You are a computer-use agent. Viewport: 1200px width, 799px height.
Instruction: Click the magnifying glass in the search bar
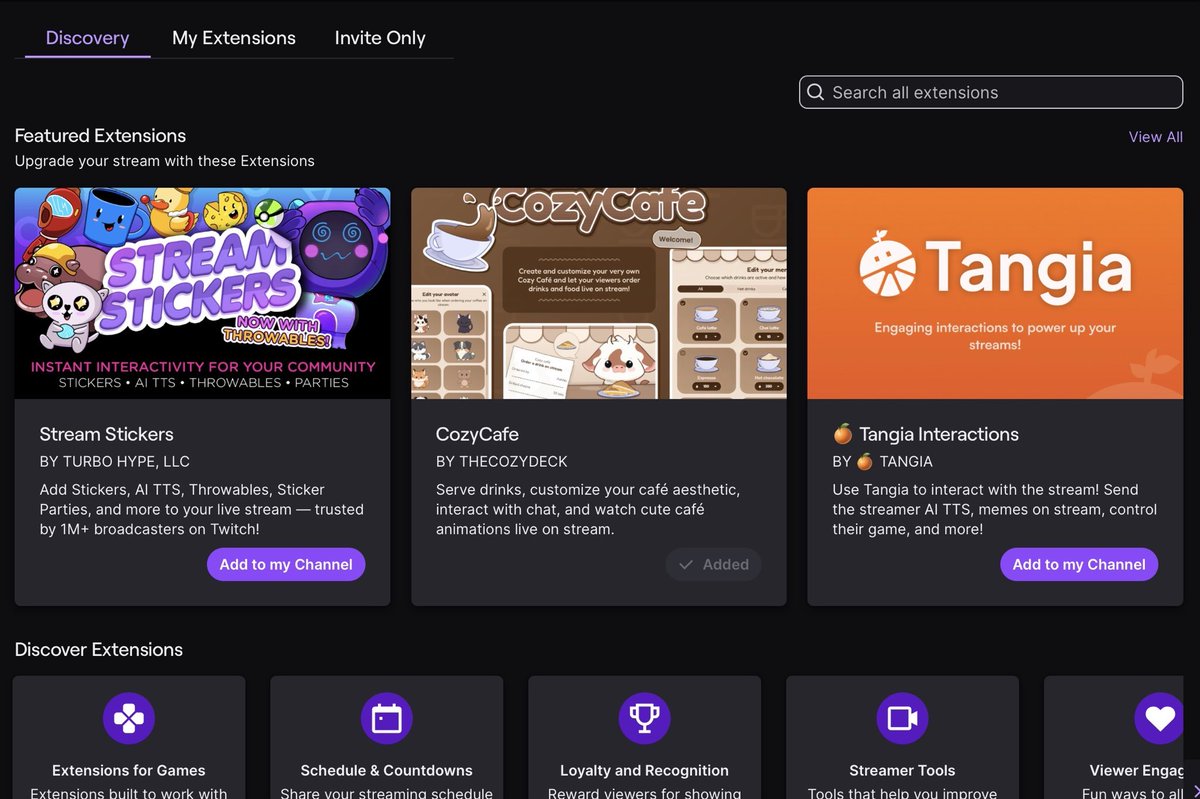tap(816, 92)
